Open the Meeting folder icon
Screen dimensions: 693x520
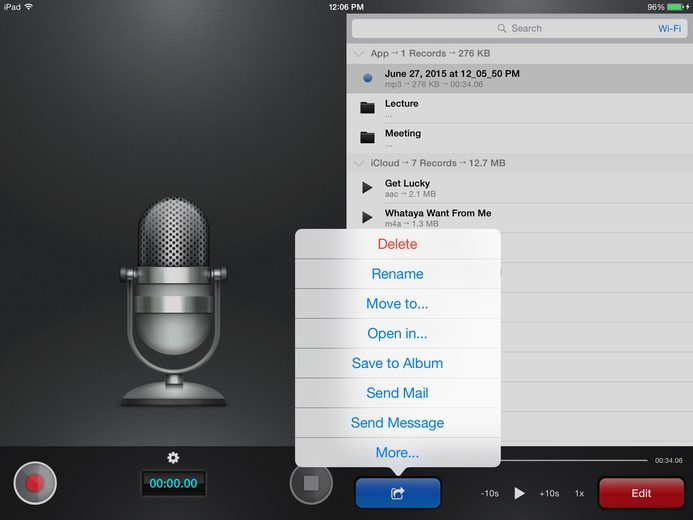click(367, 137)
